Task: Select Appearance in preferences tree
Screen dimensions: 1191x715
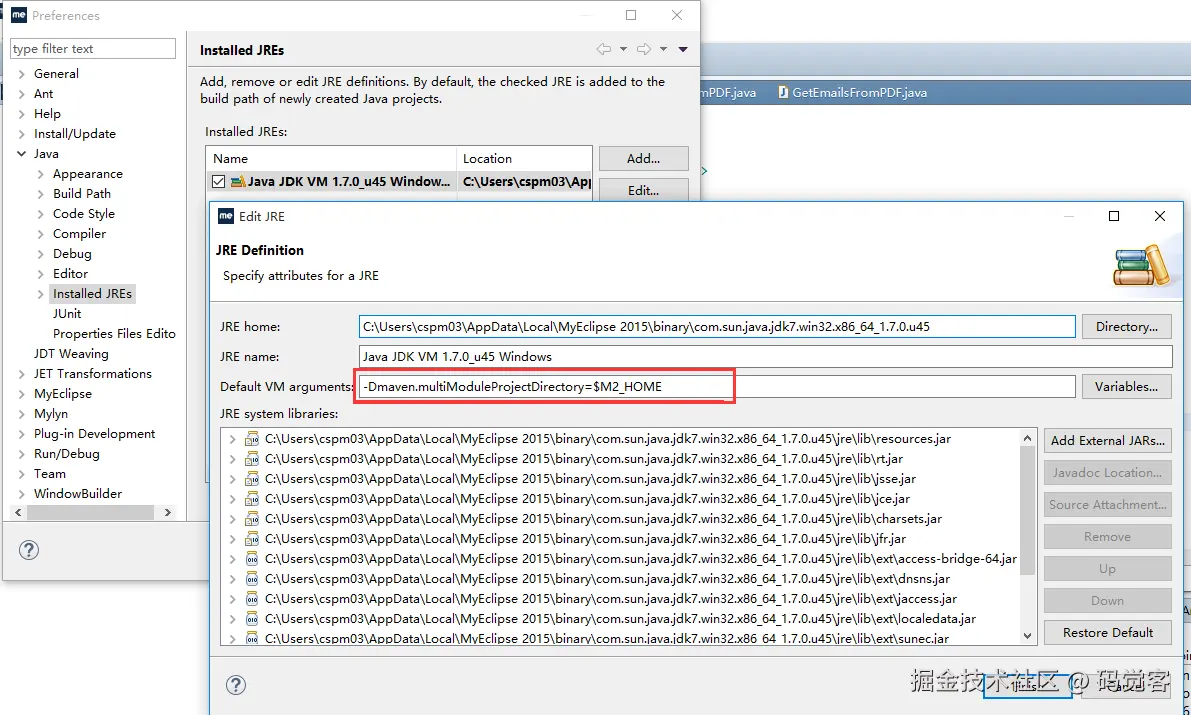Action: [87, 174]
